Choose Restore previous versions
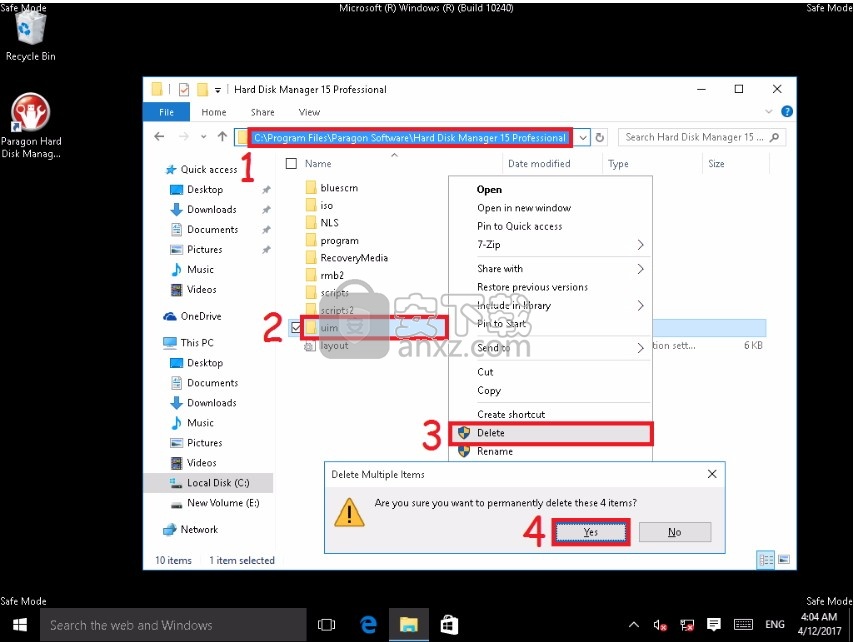Viewport: 854px width, 642px height. 550,287
